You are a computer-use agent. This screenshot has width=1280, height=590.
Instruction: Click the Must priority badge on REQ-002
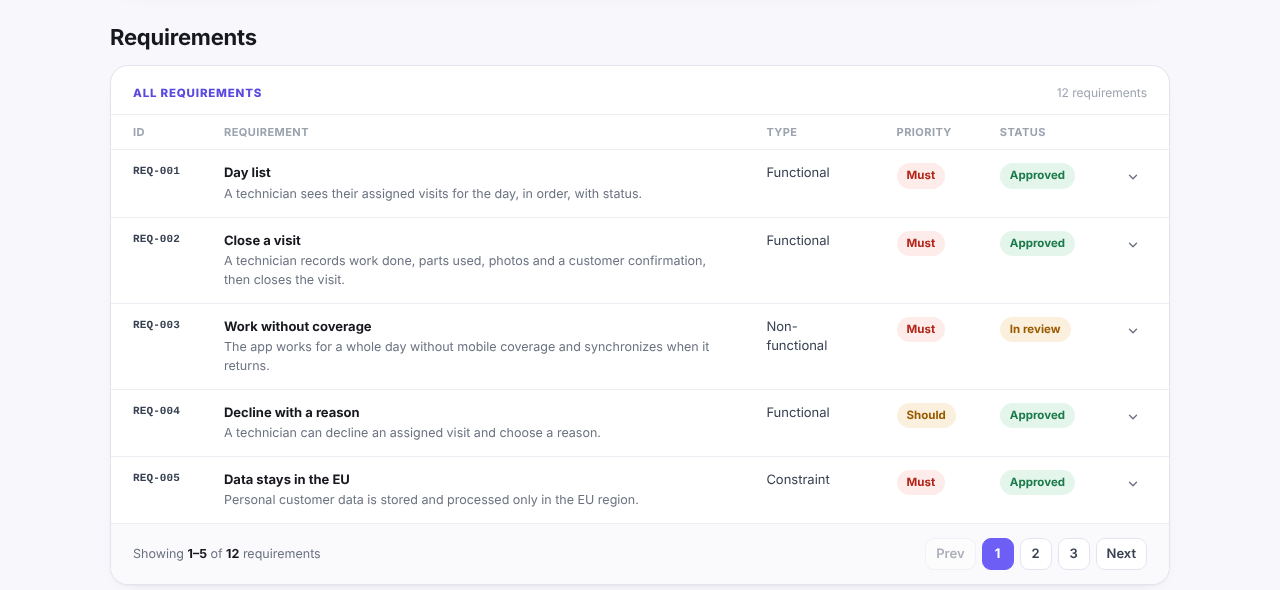click(x=921, y=244)
